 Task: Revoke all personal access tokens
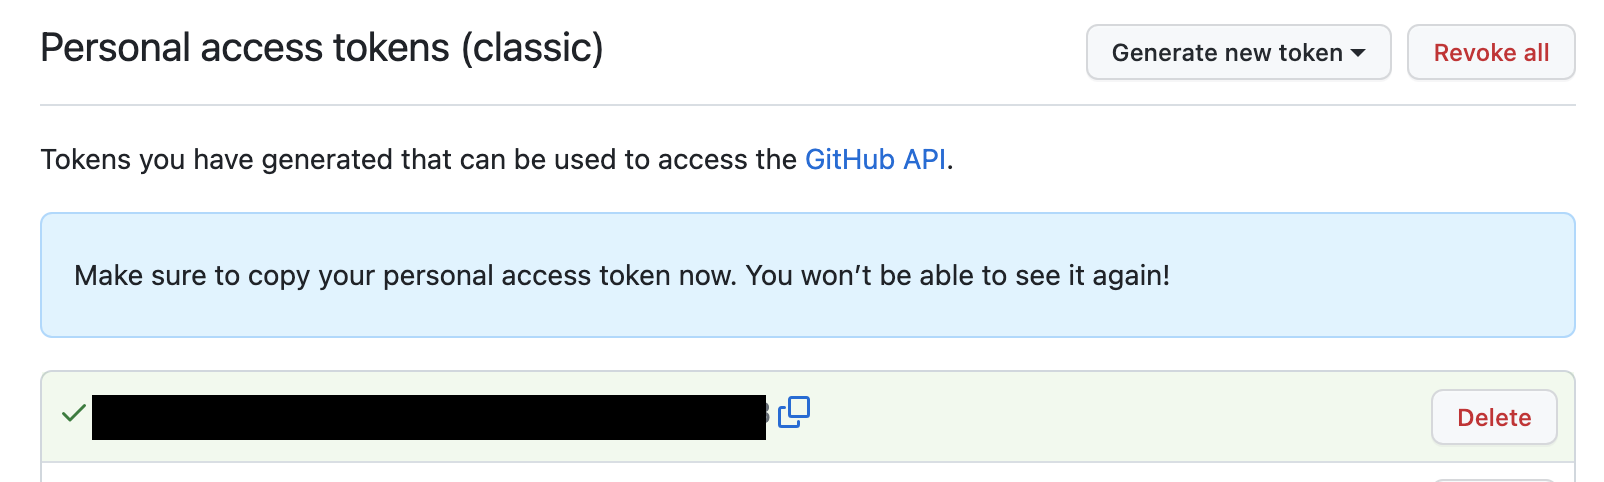point(1491,52)
